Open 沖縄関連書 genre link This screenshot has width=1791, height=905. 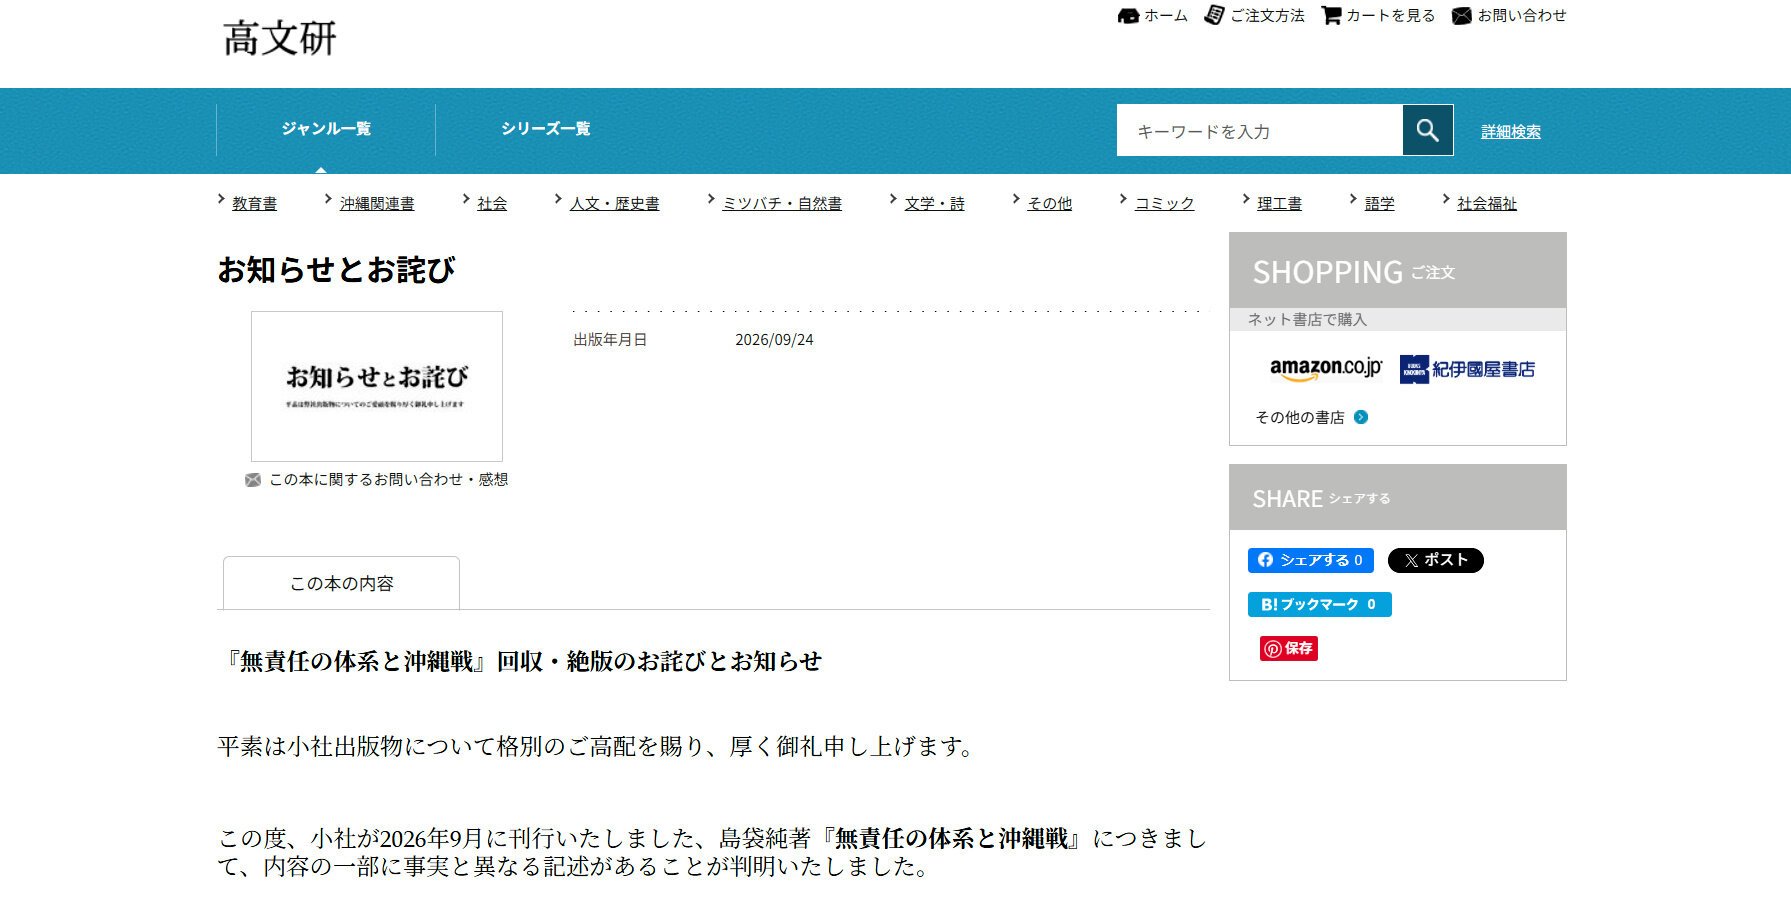pyautogui.click(x=377, y=204)
